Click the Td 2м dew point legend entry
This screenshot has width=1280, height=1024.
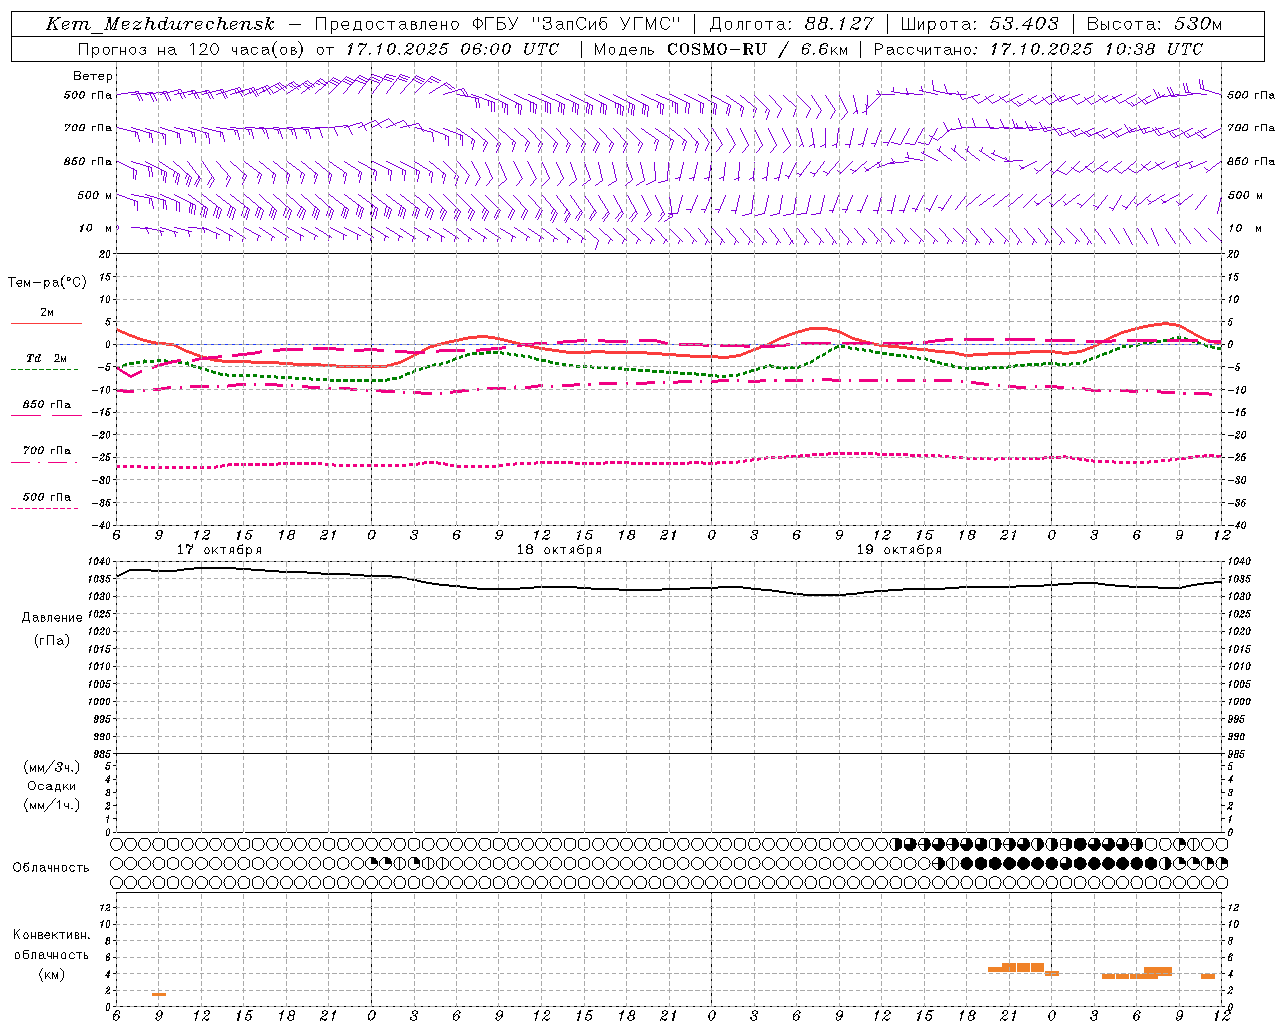pyautogui.click(x=46, y=358)
